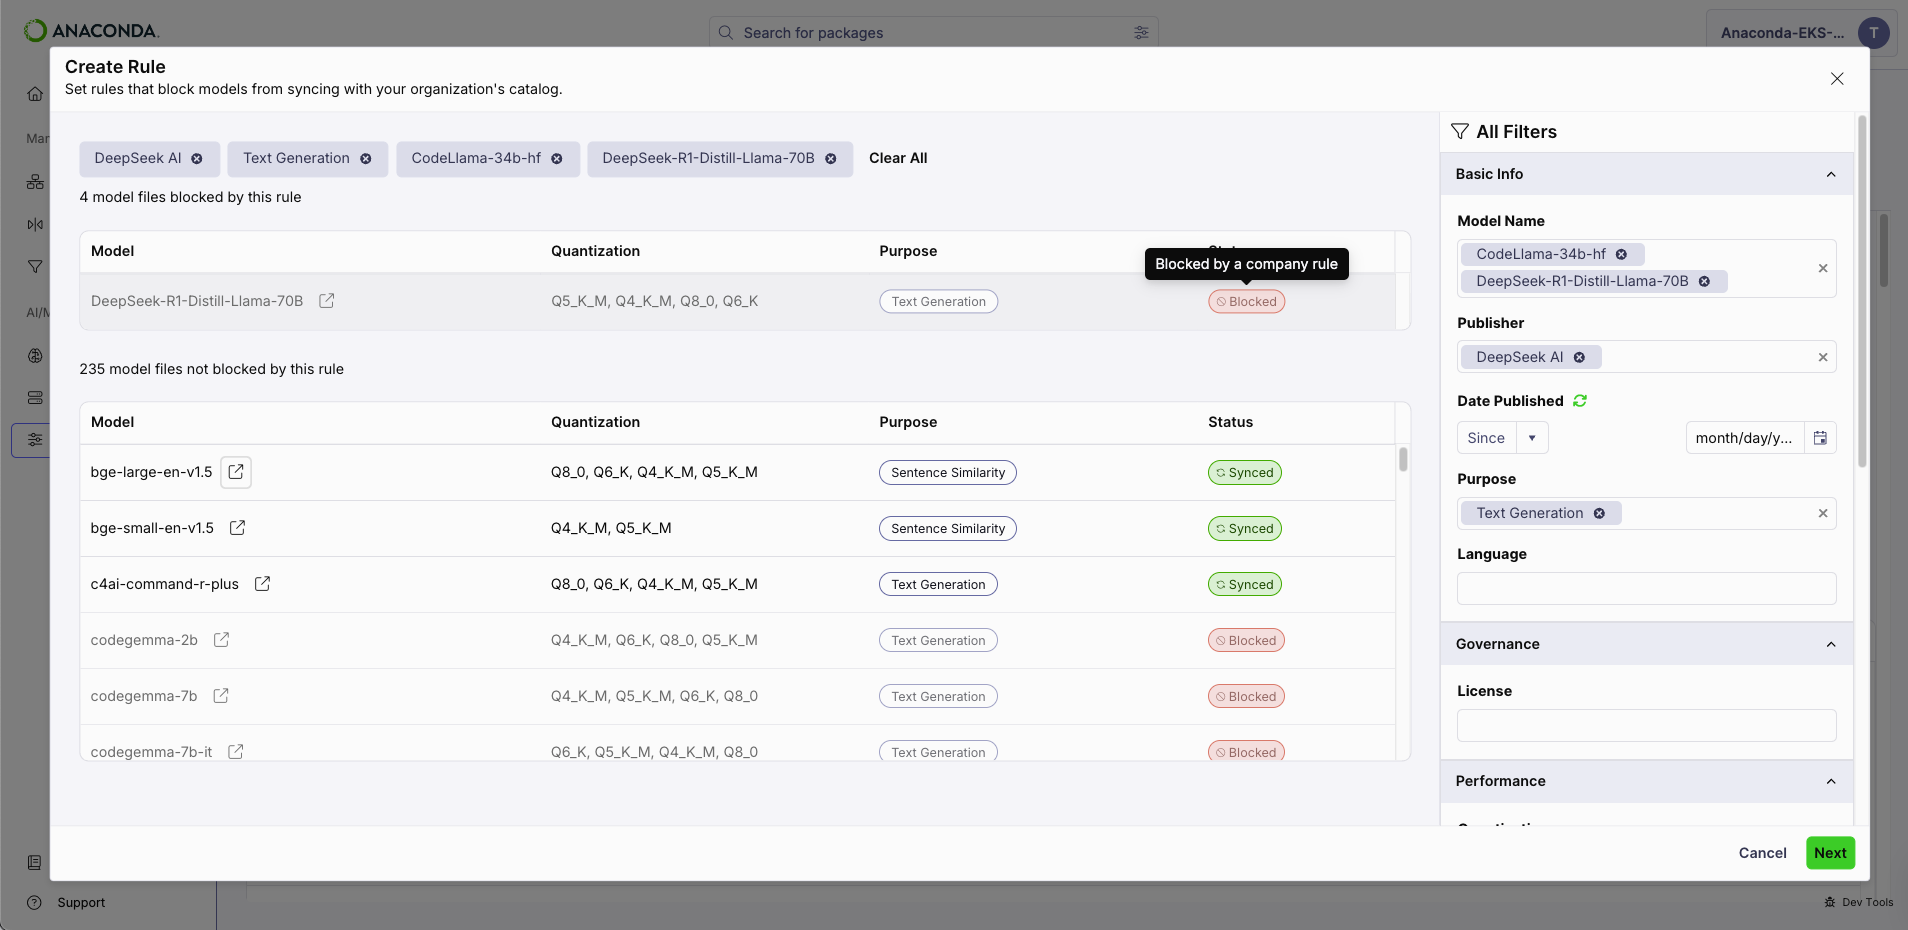Cancel the rule creation
The width and height of the screenshot is (1908, 930).
click(1762, 853)
